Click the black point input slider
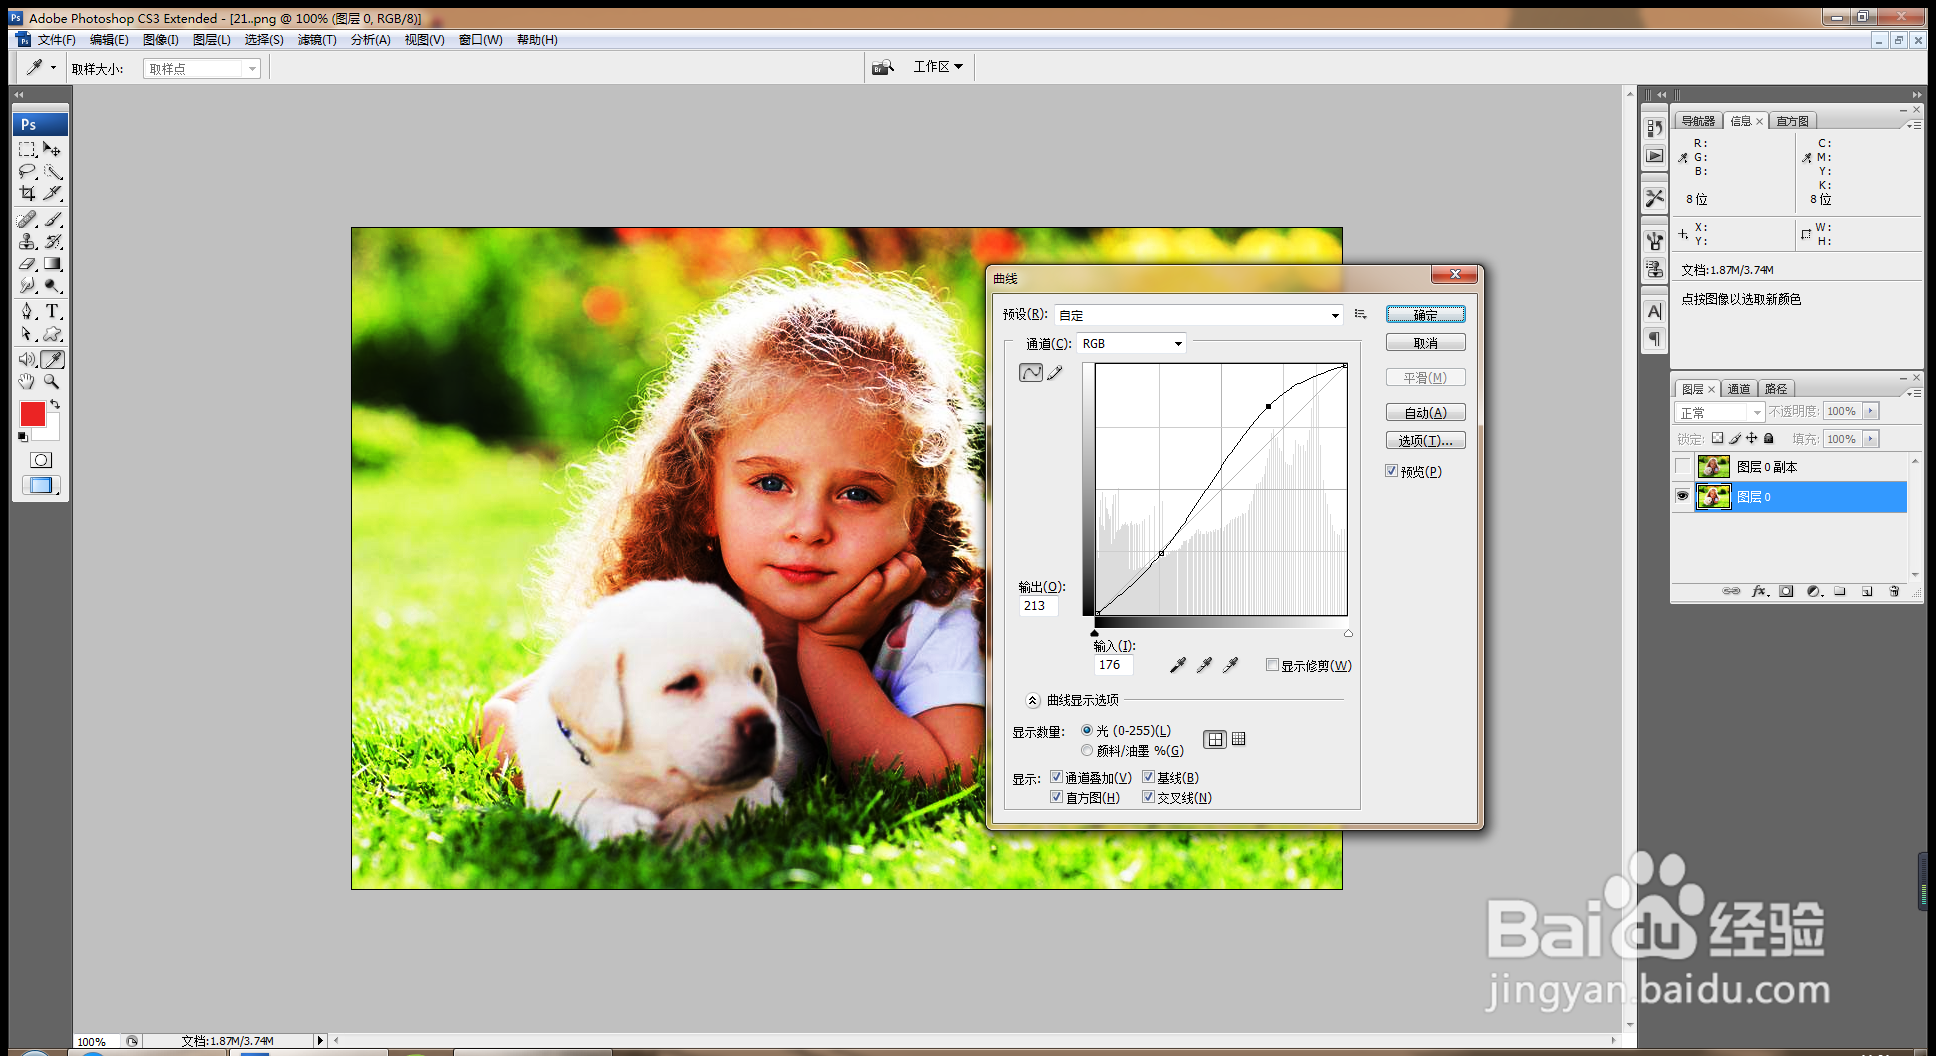 (1094, 633)
